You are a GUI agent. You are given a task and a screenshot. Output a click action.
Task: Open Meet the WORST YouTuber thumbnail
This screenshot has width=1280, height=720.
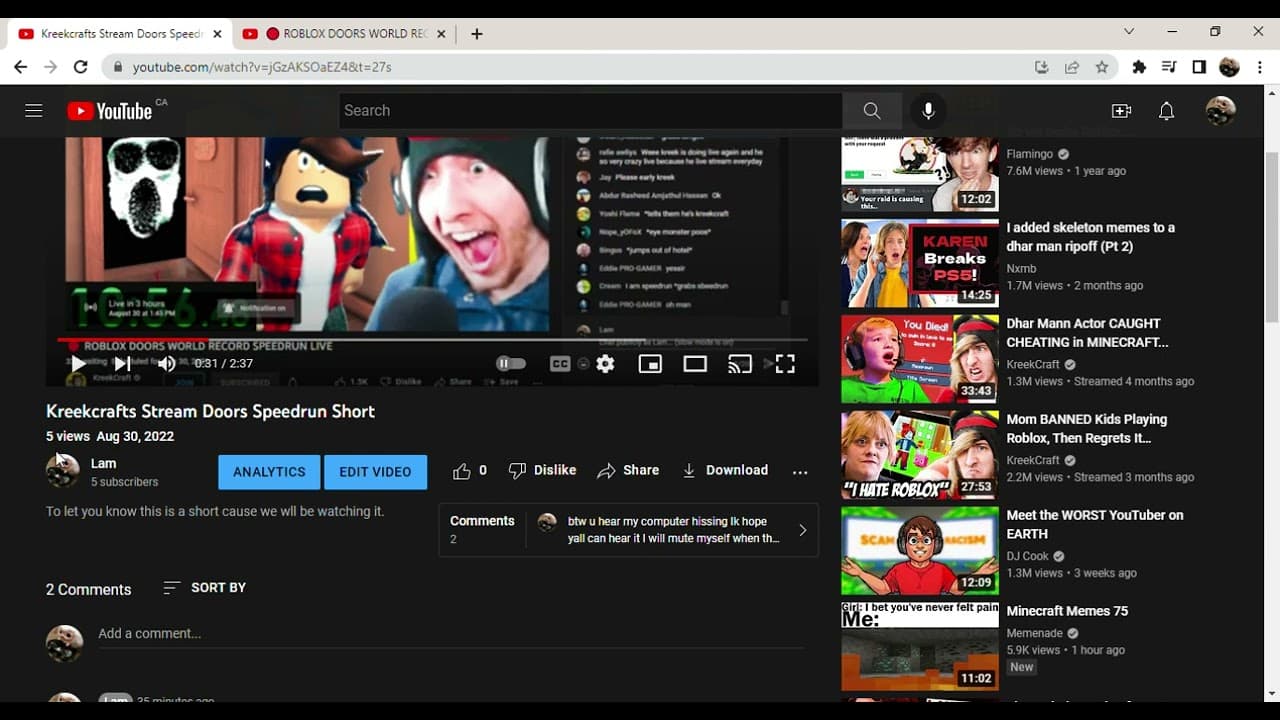920,551
